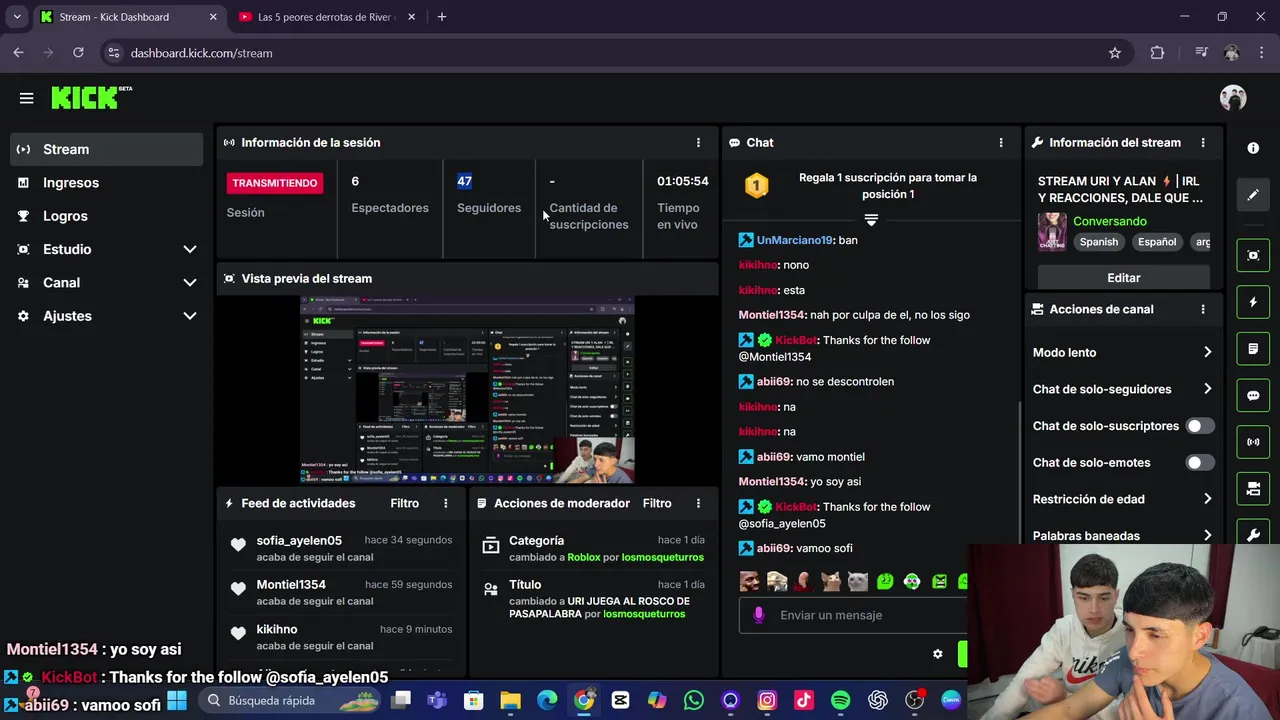Viewport: 1280px width, 720px height.
Task: Bookmark this page with the star icon
Action: pyautogui.click(x=1115, y=53)
